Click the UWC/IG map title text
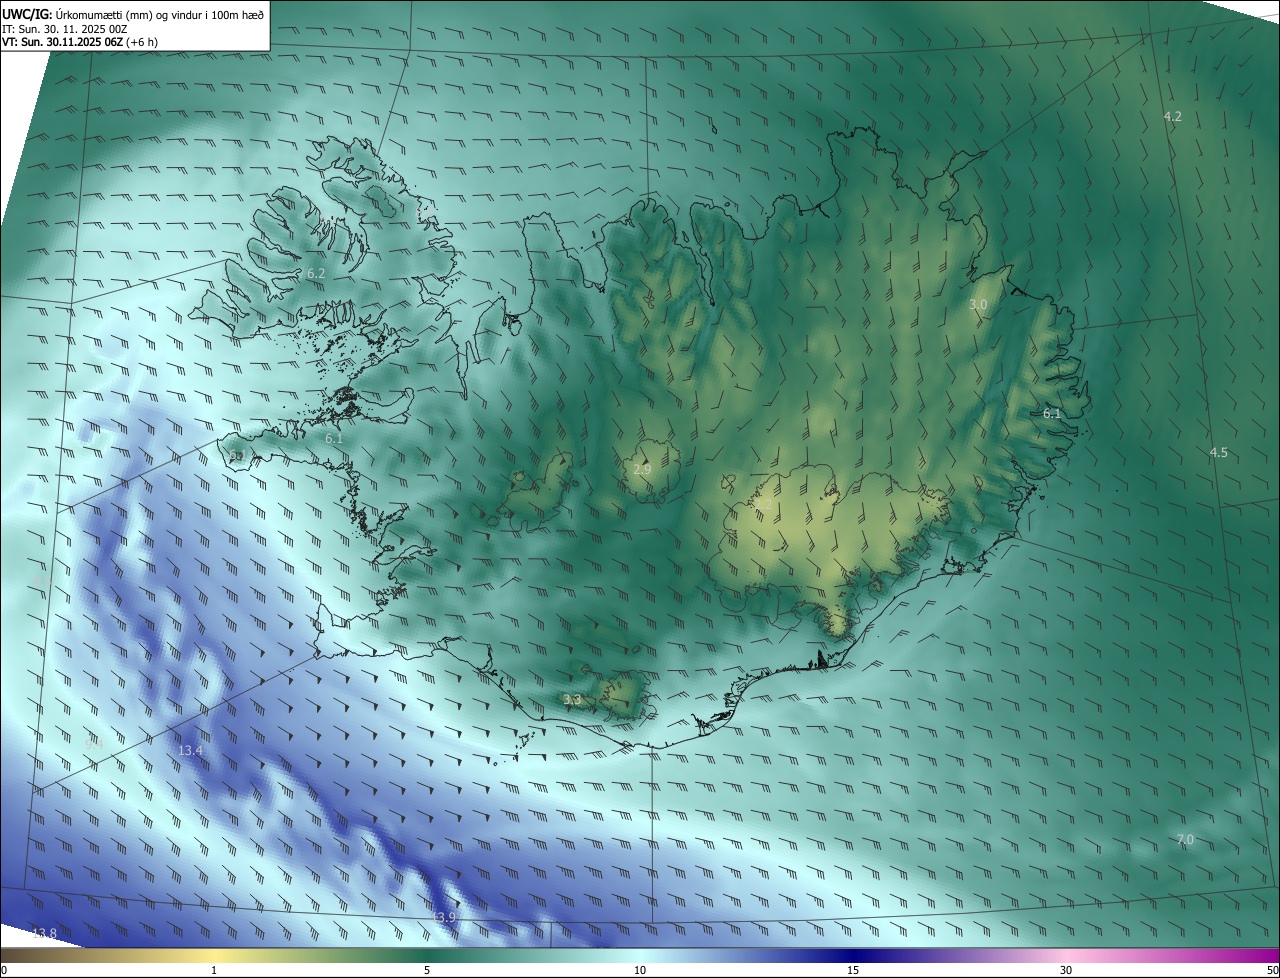1280x978 pixels. (133, 13)
